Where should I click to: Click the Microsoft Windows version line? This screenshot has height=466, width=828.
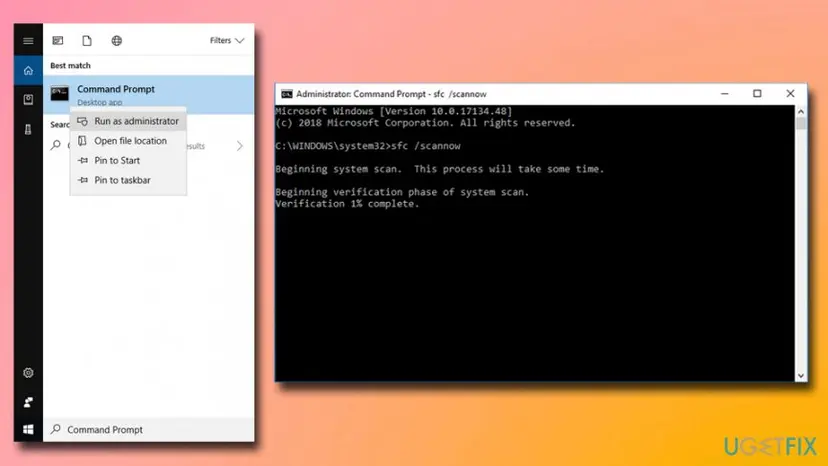pyautogui.click(x=393, y=111)
